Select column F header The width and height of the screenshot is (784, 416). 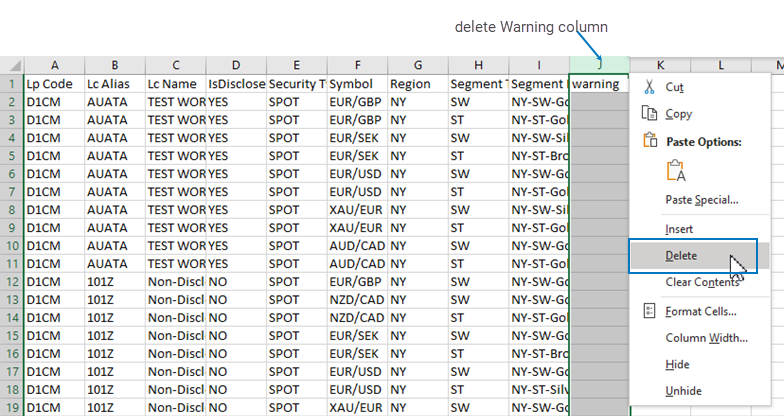(x=356, y=65)
